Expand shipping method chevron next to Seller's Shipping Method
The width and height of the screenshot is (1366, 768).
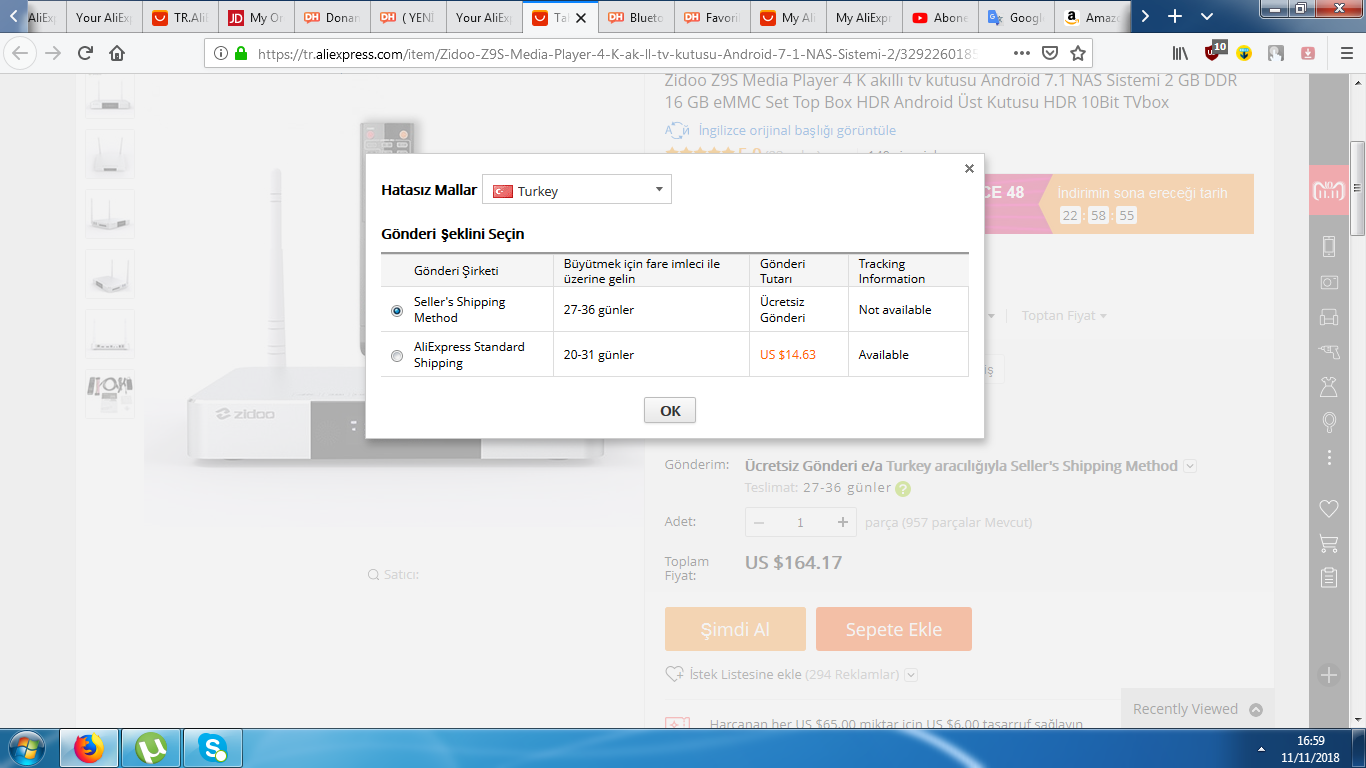1190,466
